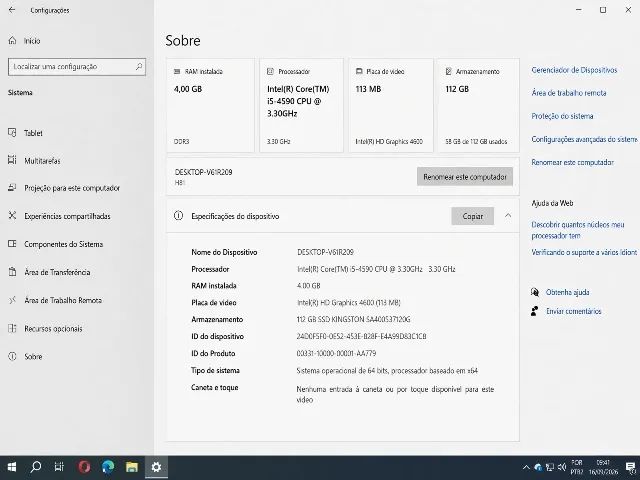Select the Processador card
640x480 pixels.
[x=301, y=105]
